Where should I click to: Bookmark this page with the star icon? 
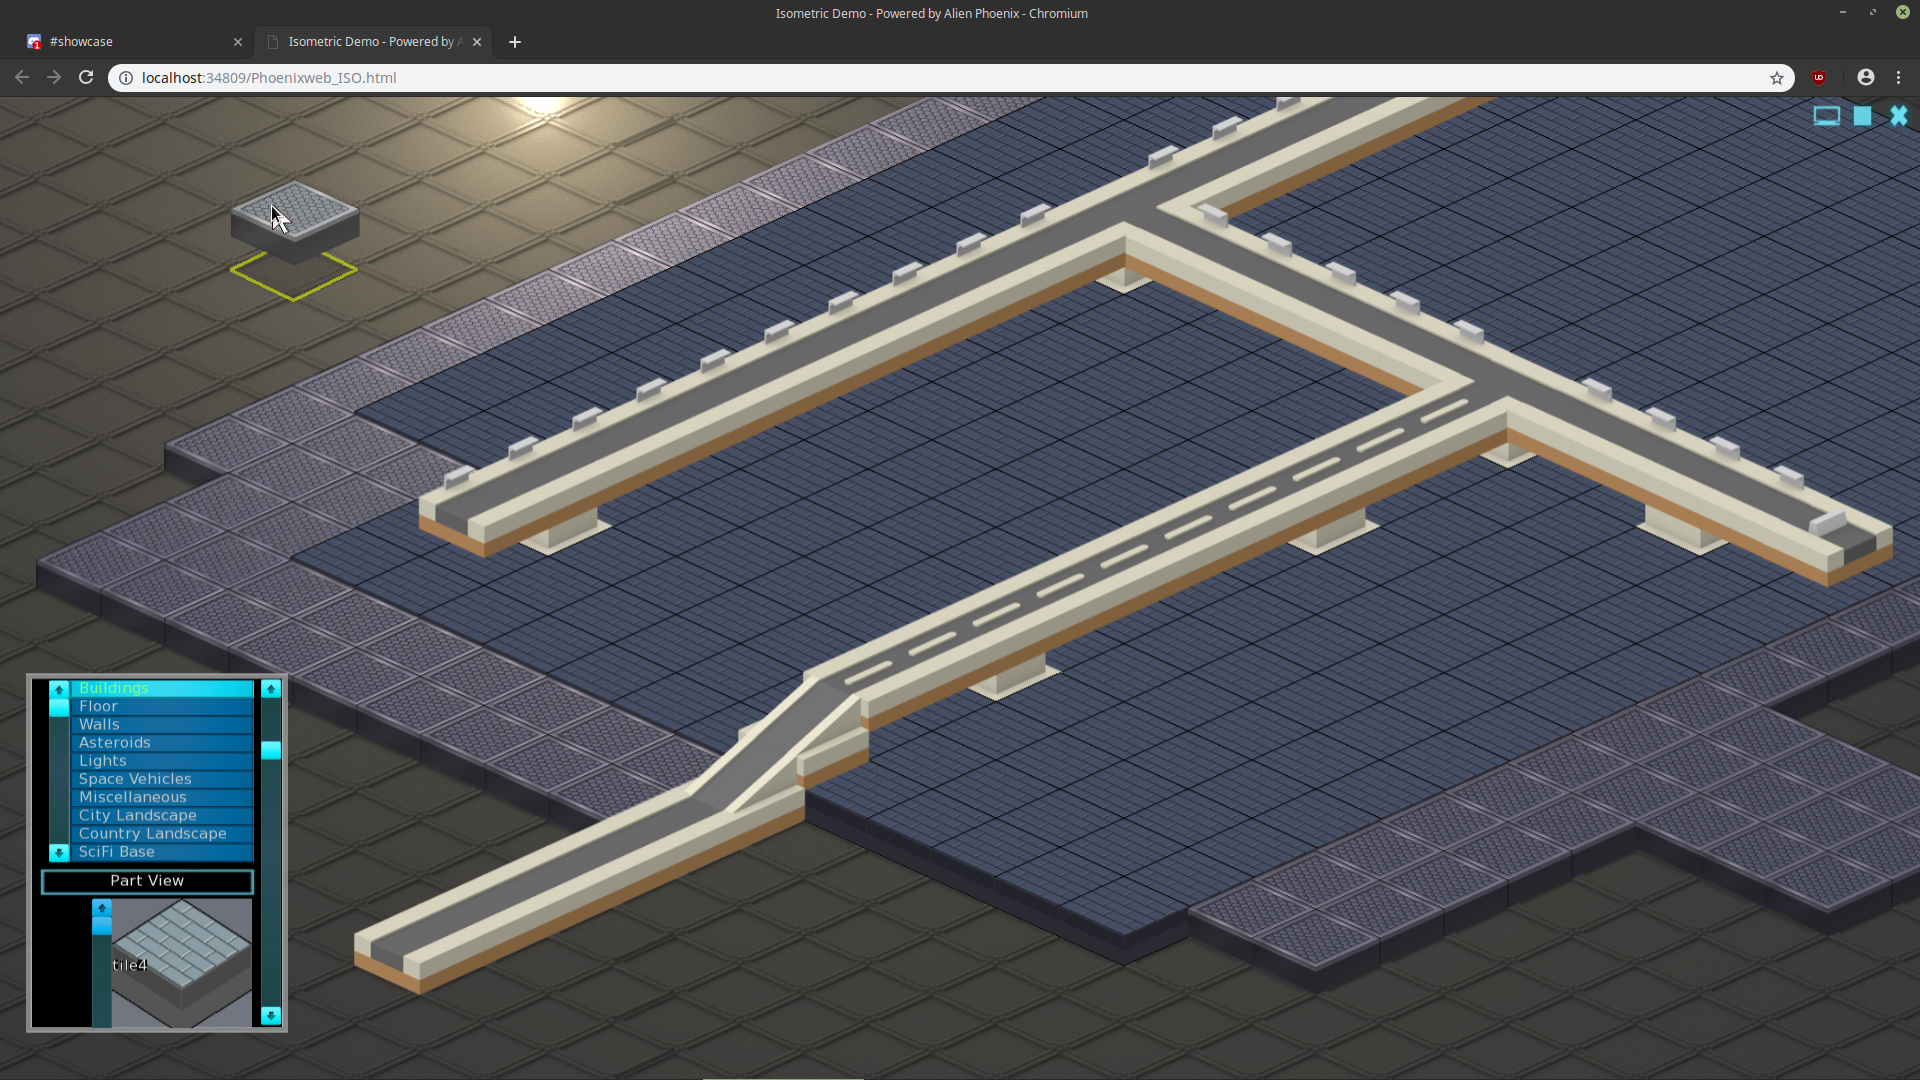click(x=1777, y=78)
